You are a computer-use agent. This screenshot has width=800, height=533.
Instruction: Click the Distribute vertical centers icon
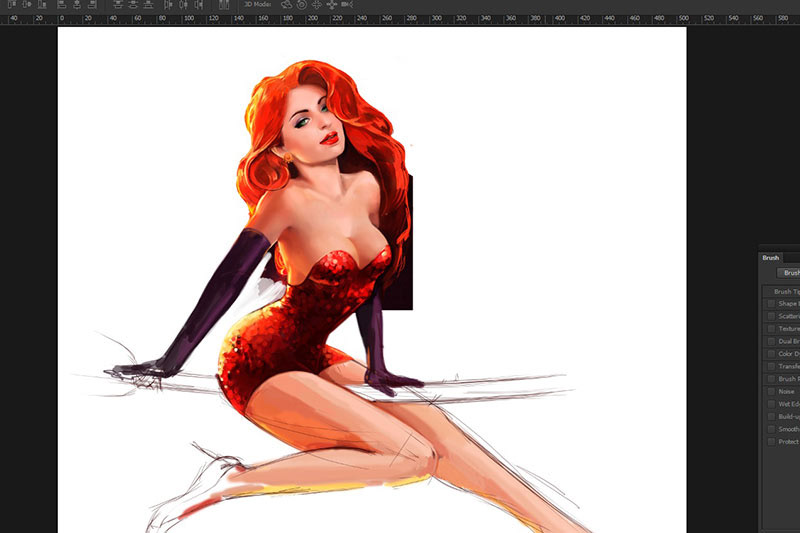point(133,5)
